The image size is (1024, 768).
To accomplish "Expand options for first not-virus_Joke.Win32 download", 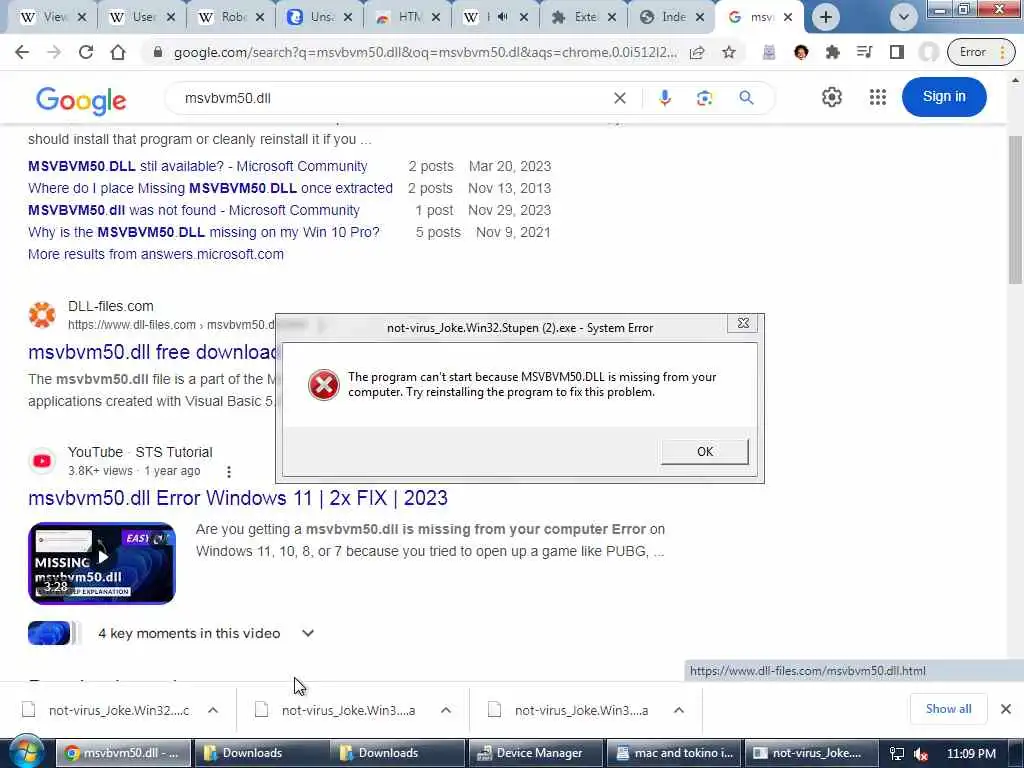I will click(x=213, y=710).
